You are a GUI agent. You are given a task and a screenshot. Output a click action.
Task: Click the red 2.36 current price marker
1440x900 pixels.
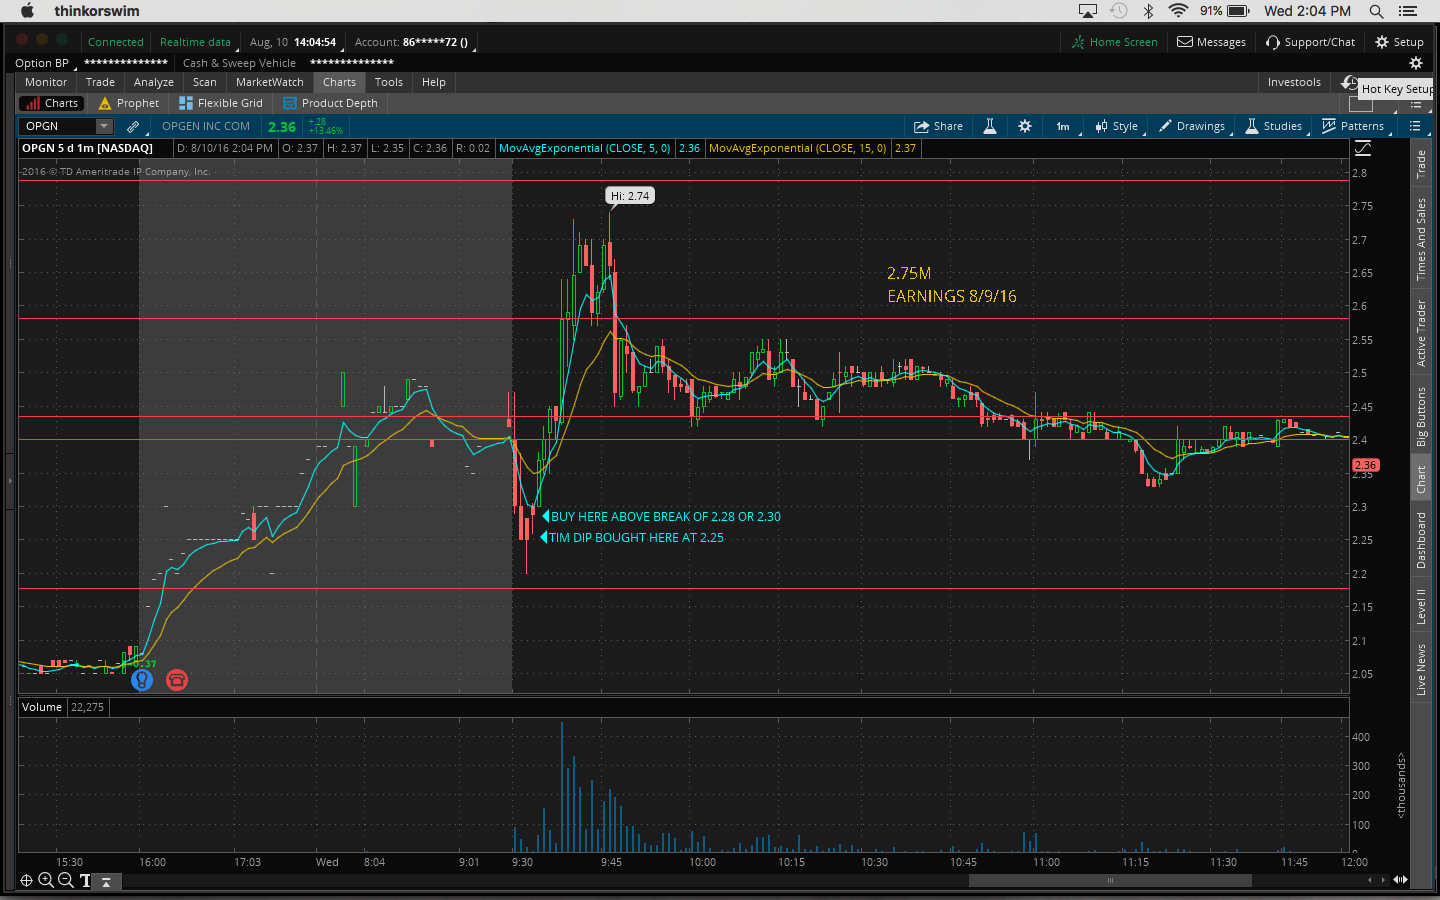click(1365, 465)
